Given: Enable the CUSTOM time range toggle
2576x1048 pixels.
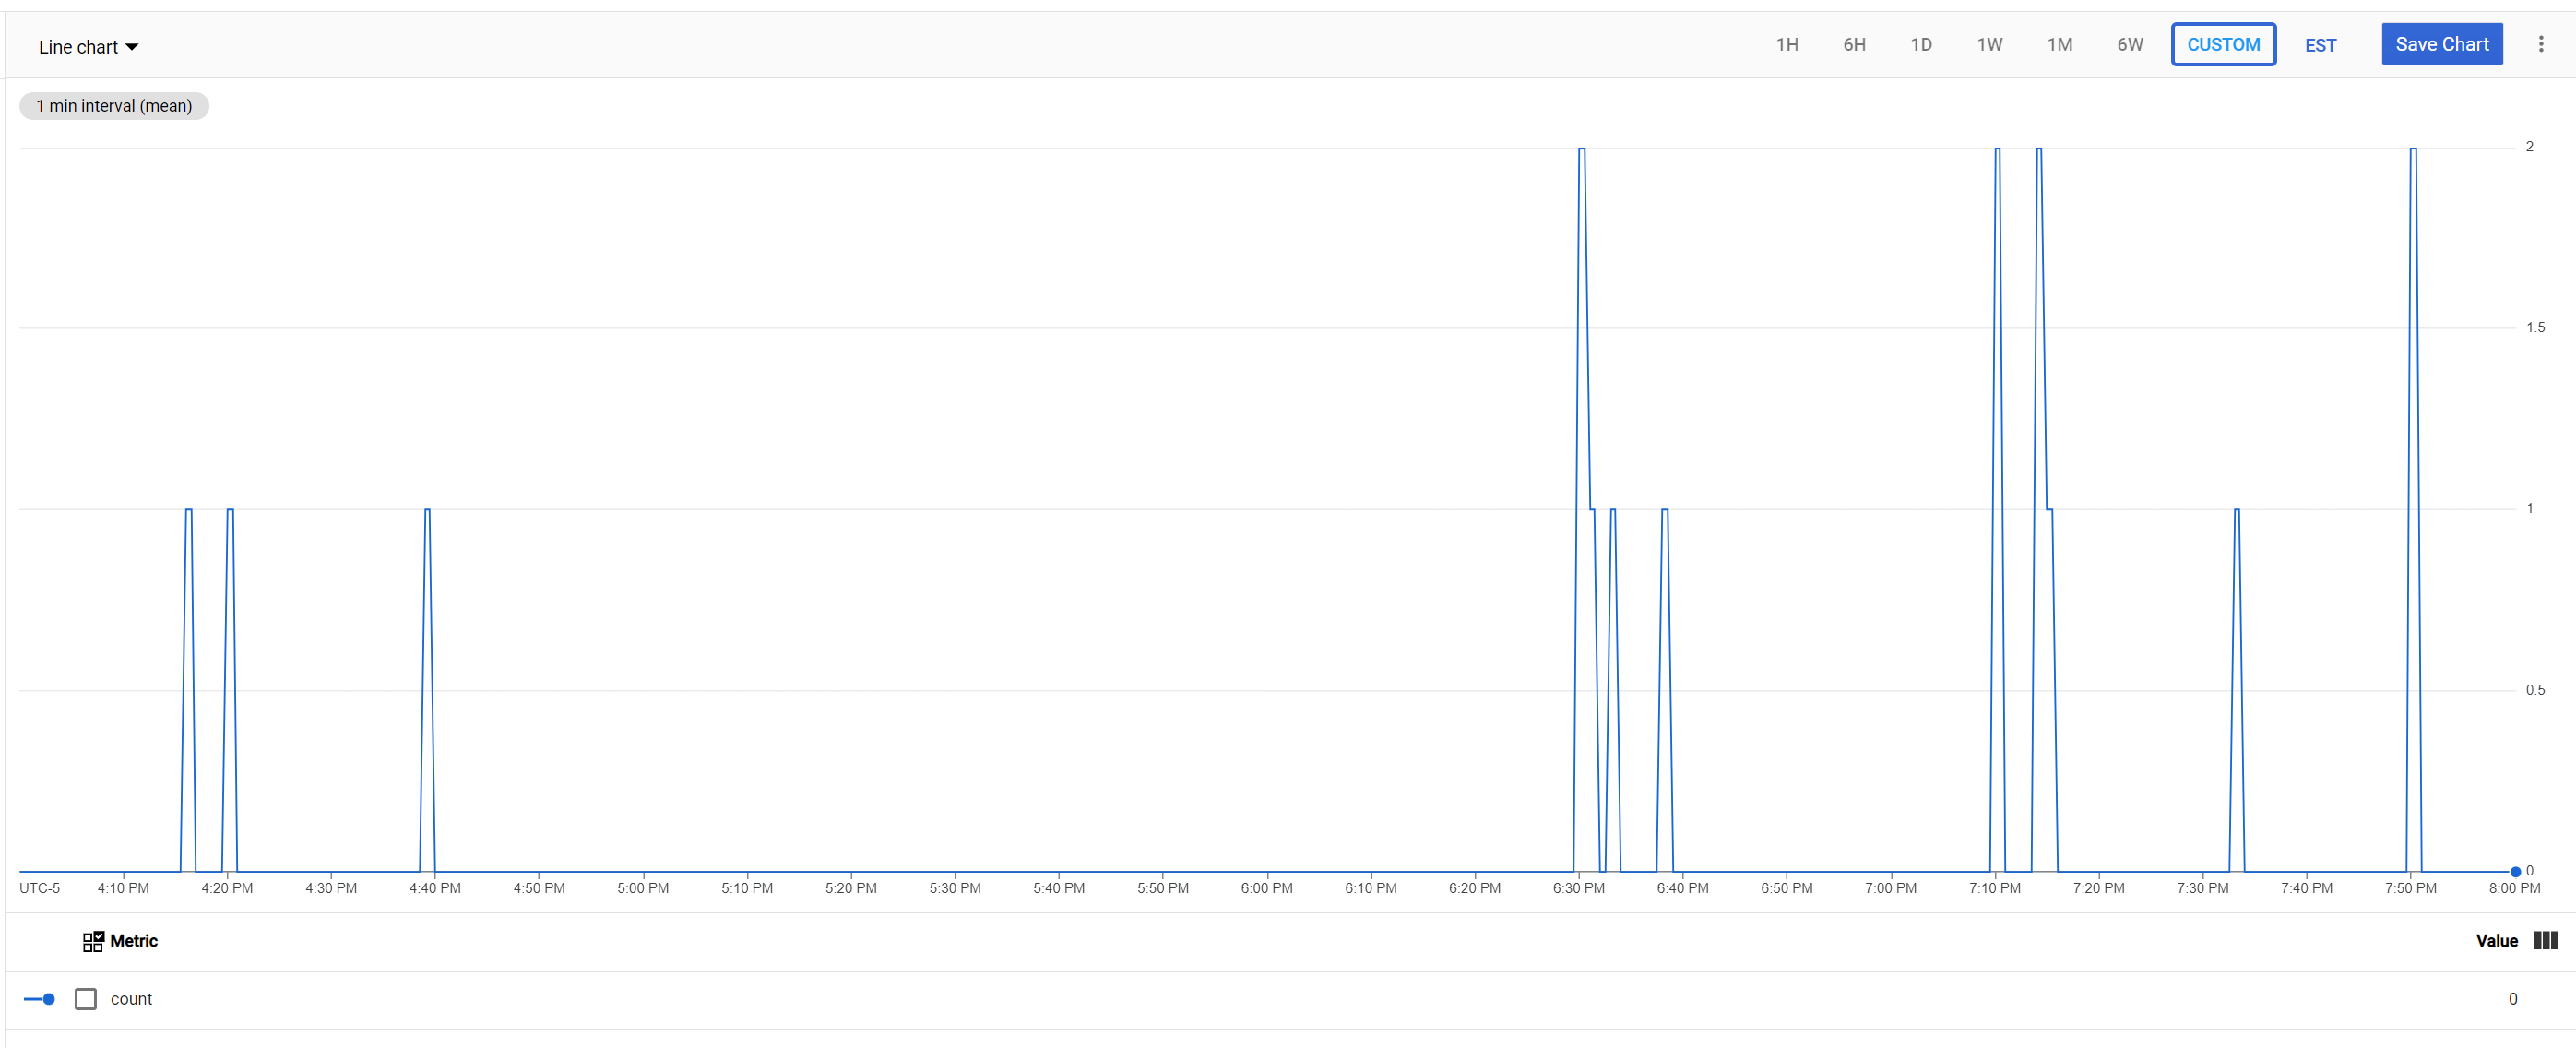Looking at the screenshot, I should pos(2223,44).
